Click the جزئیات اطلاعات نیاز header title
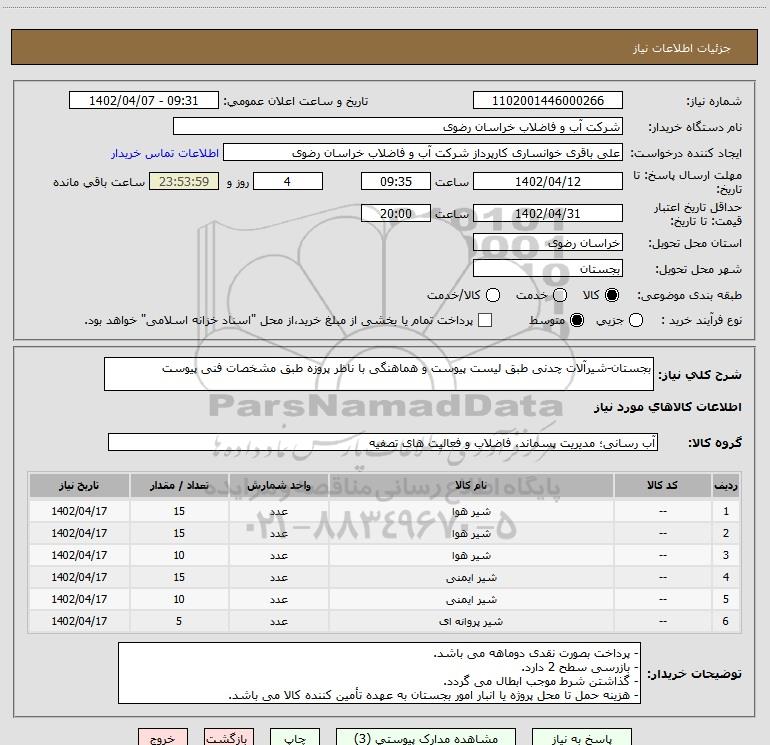 (x=681, y=48)
